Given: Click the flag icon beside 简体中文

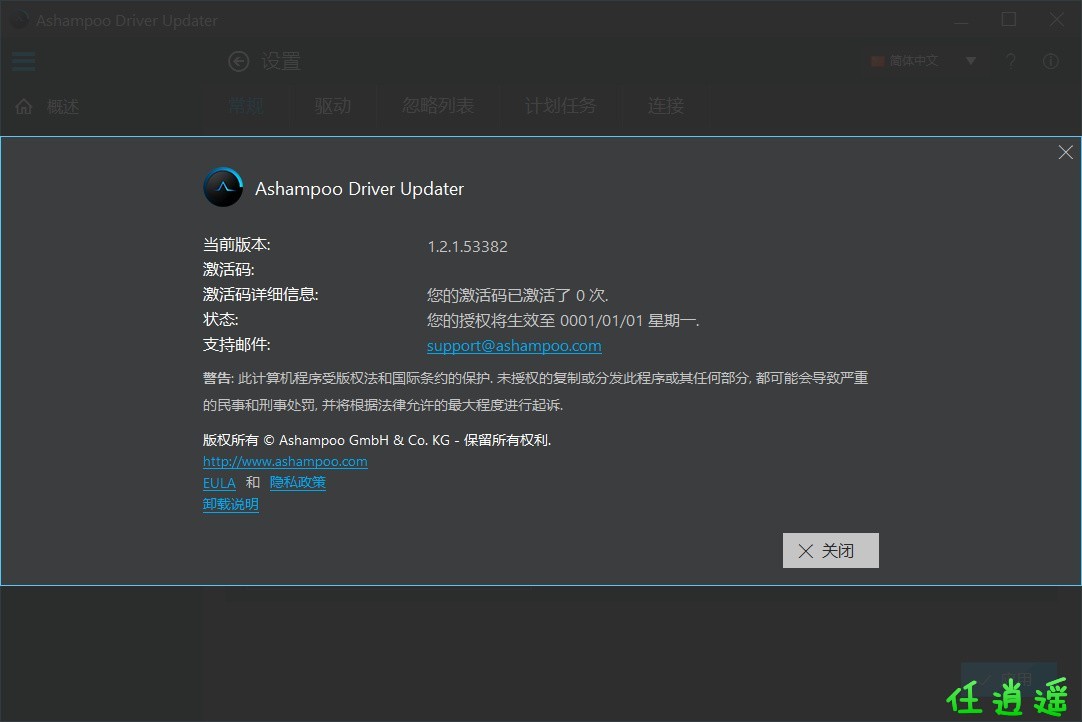Looking at the screenshot, I should [x=878, y=61].
